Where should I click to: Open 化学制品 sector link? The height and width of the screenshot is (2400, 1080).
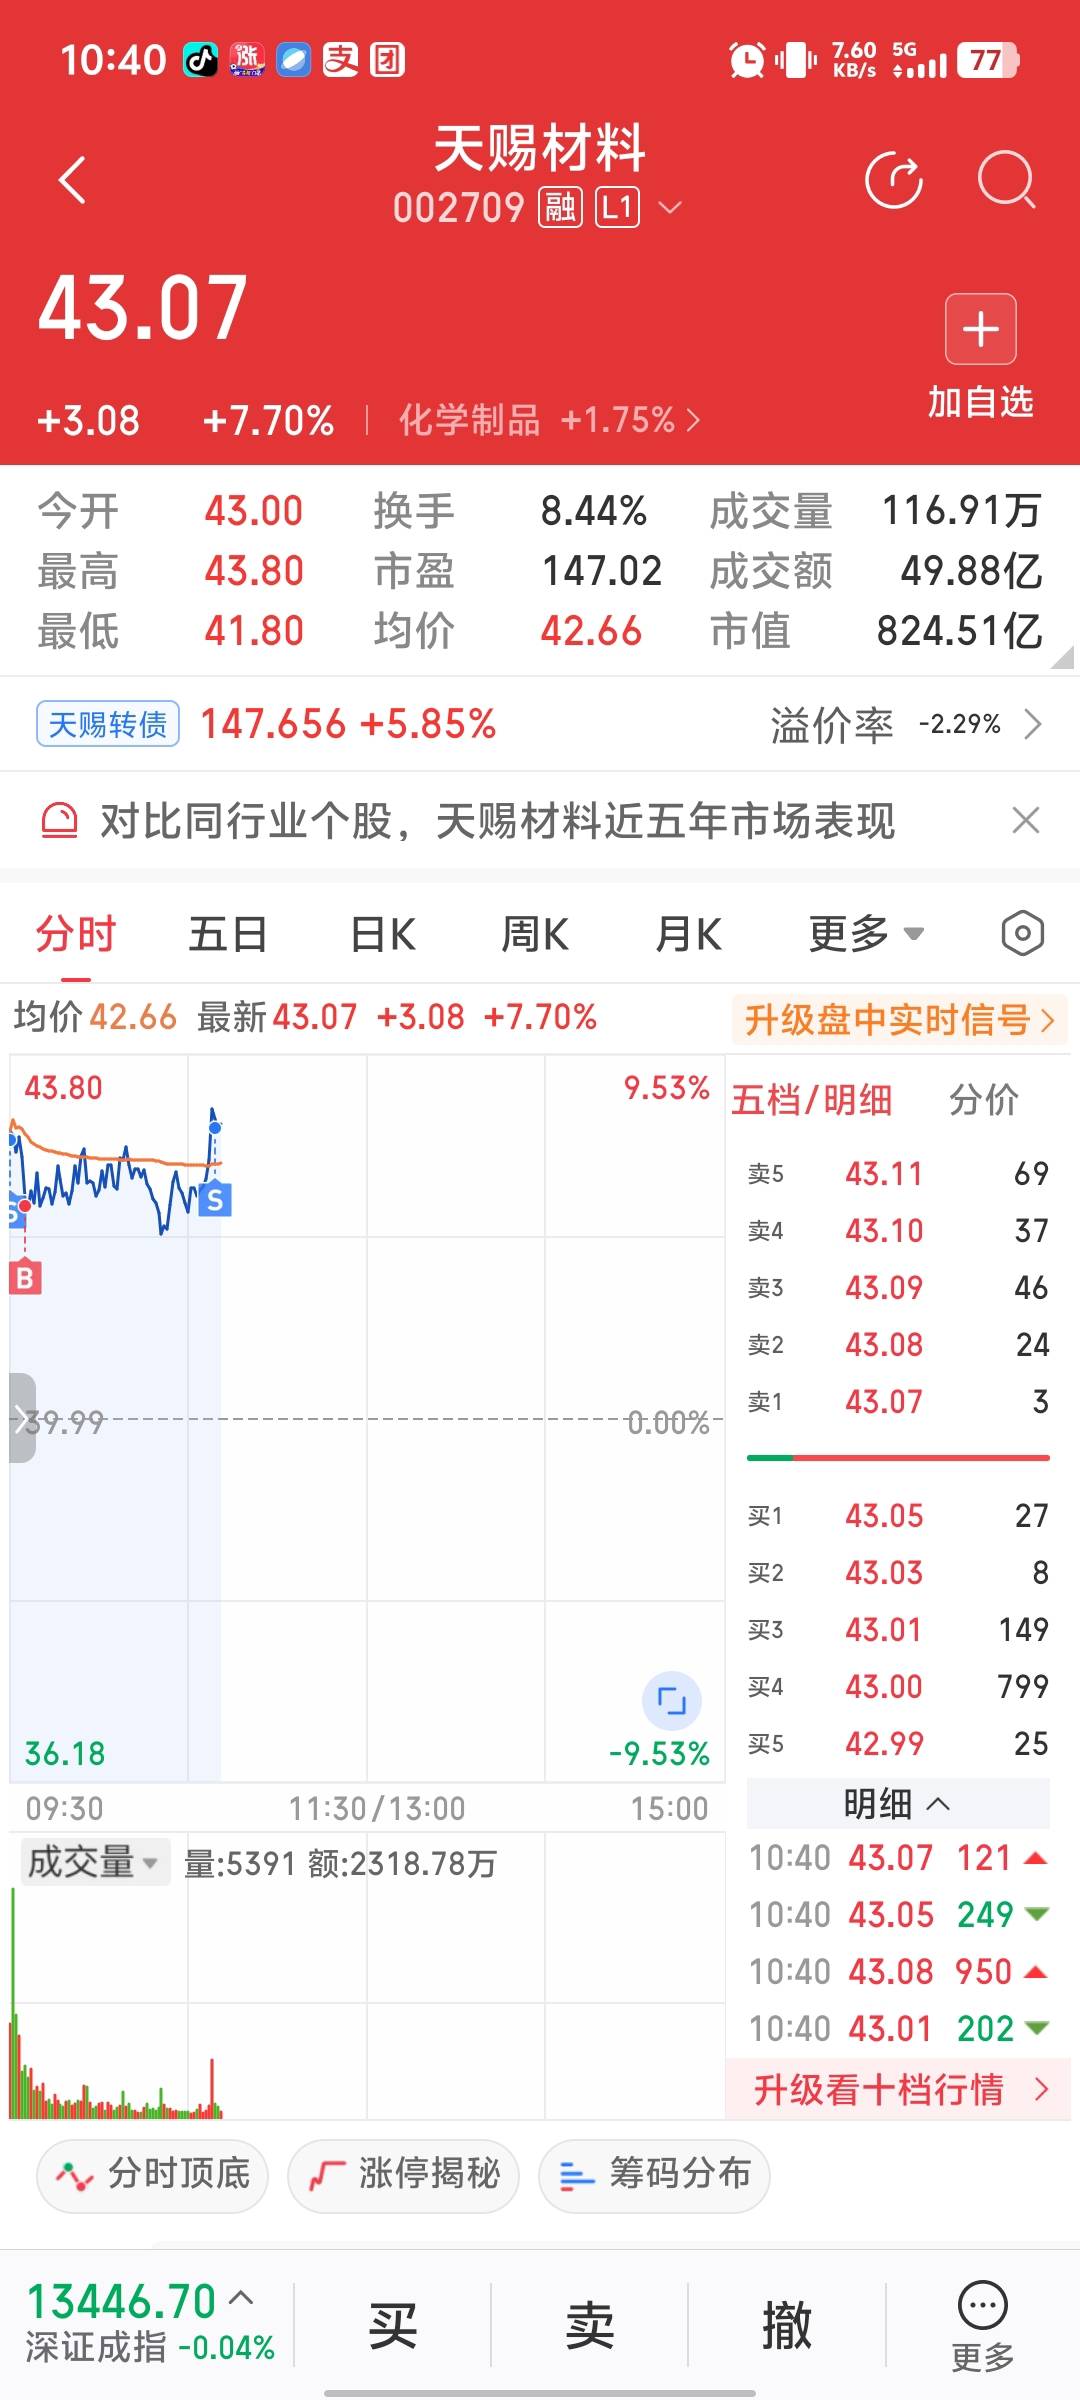[549, 420]
